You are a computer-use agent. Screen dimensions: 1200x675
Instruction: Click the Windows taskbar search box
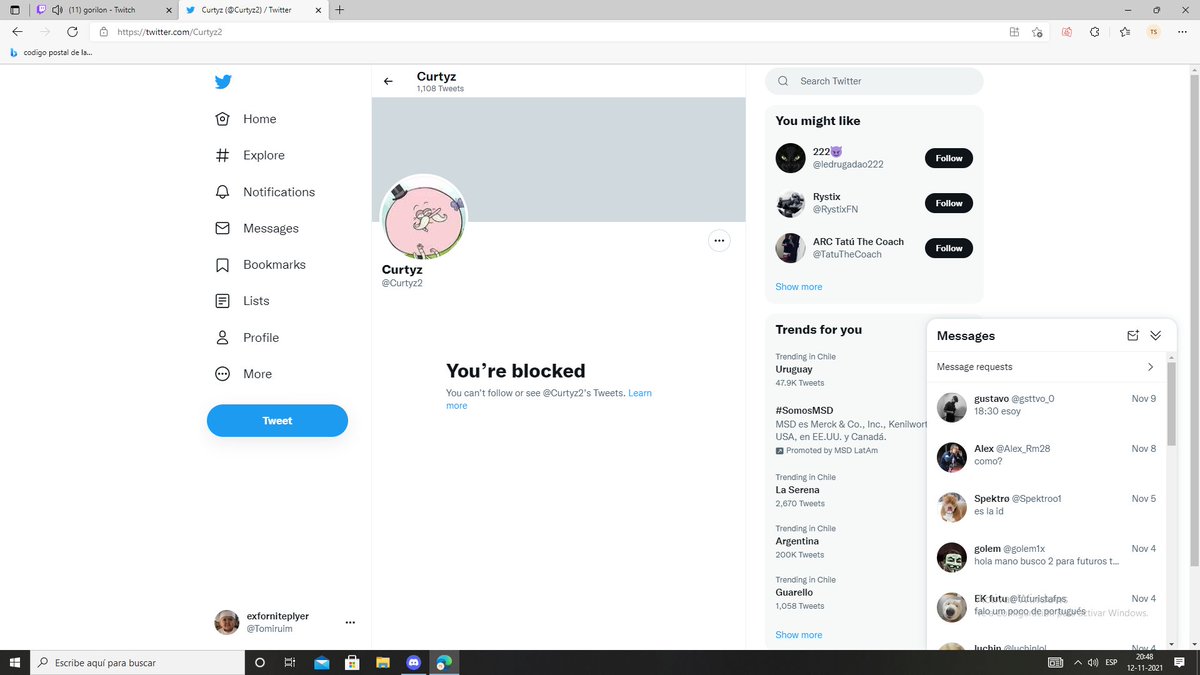pos(135,662)
